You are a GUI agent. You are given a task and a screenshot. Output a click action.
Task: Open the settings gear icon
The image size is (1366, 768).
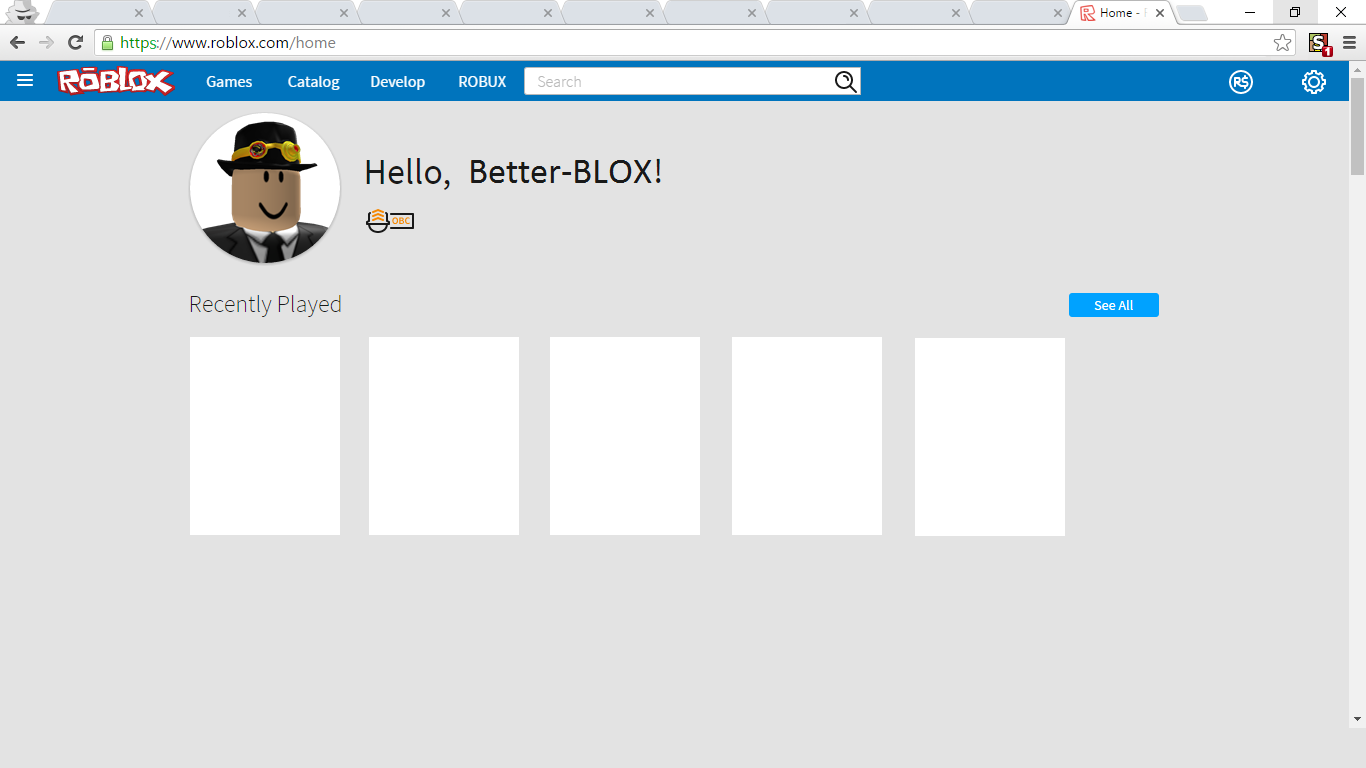tap(1313, 81)
